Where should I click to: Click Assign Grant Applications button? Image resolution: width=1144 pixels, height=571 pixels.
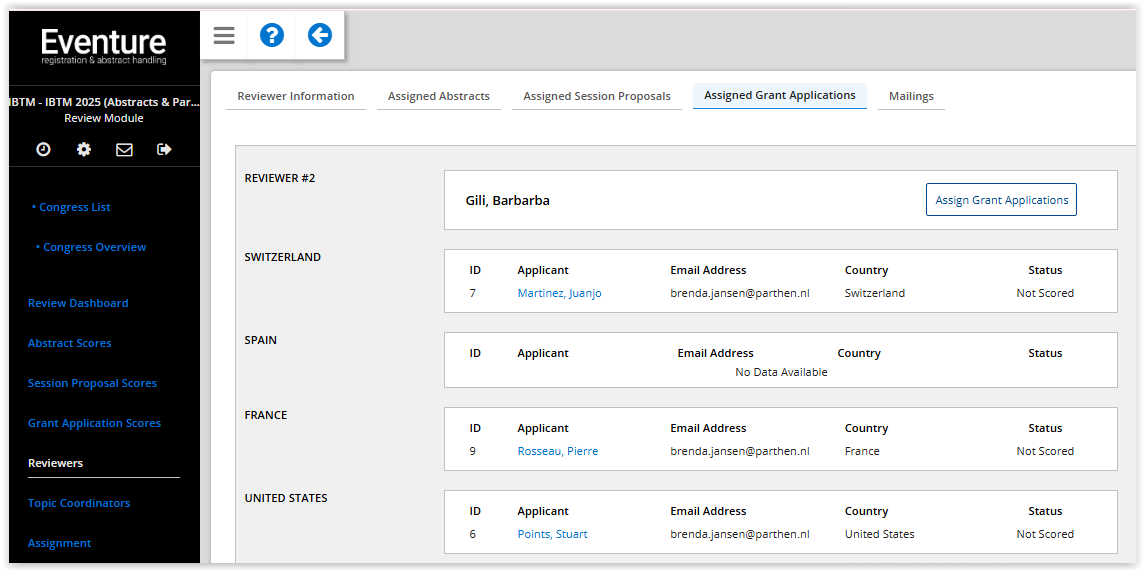(x=1001, y=200)
